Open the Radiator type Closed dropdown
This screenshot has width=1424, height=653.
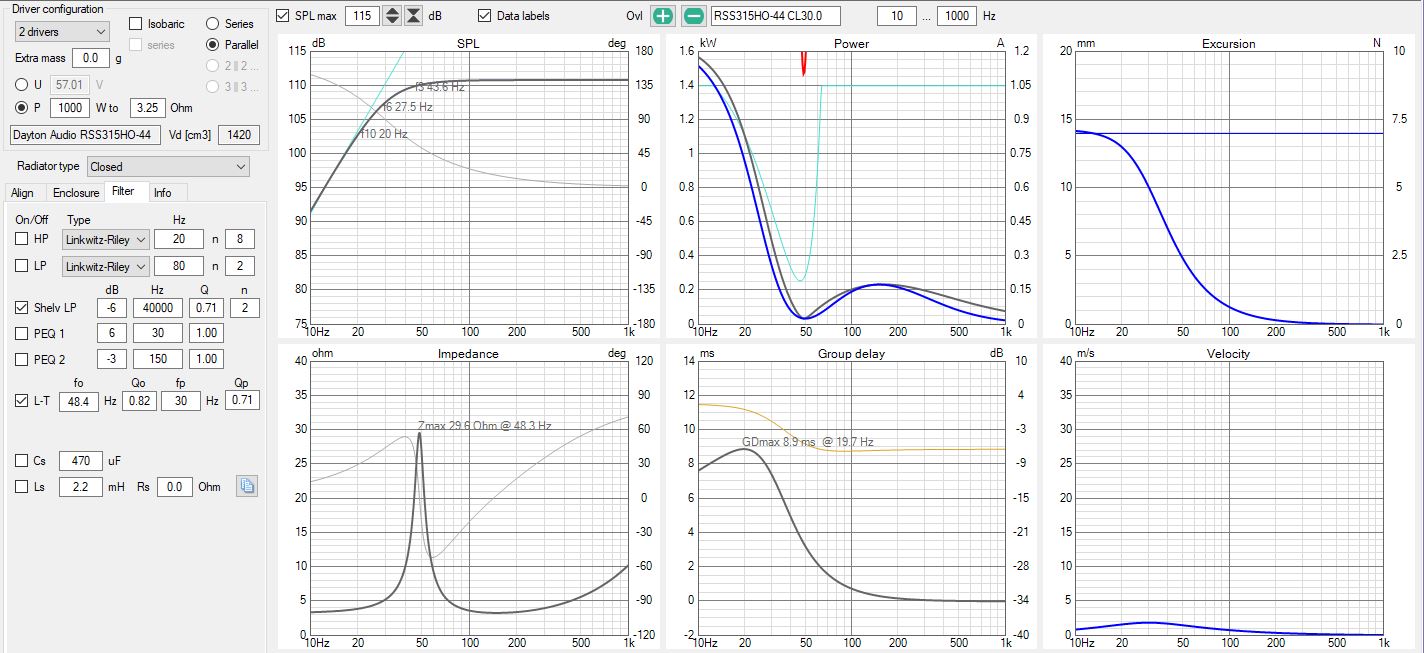coord(168,166)
